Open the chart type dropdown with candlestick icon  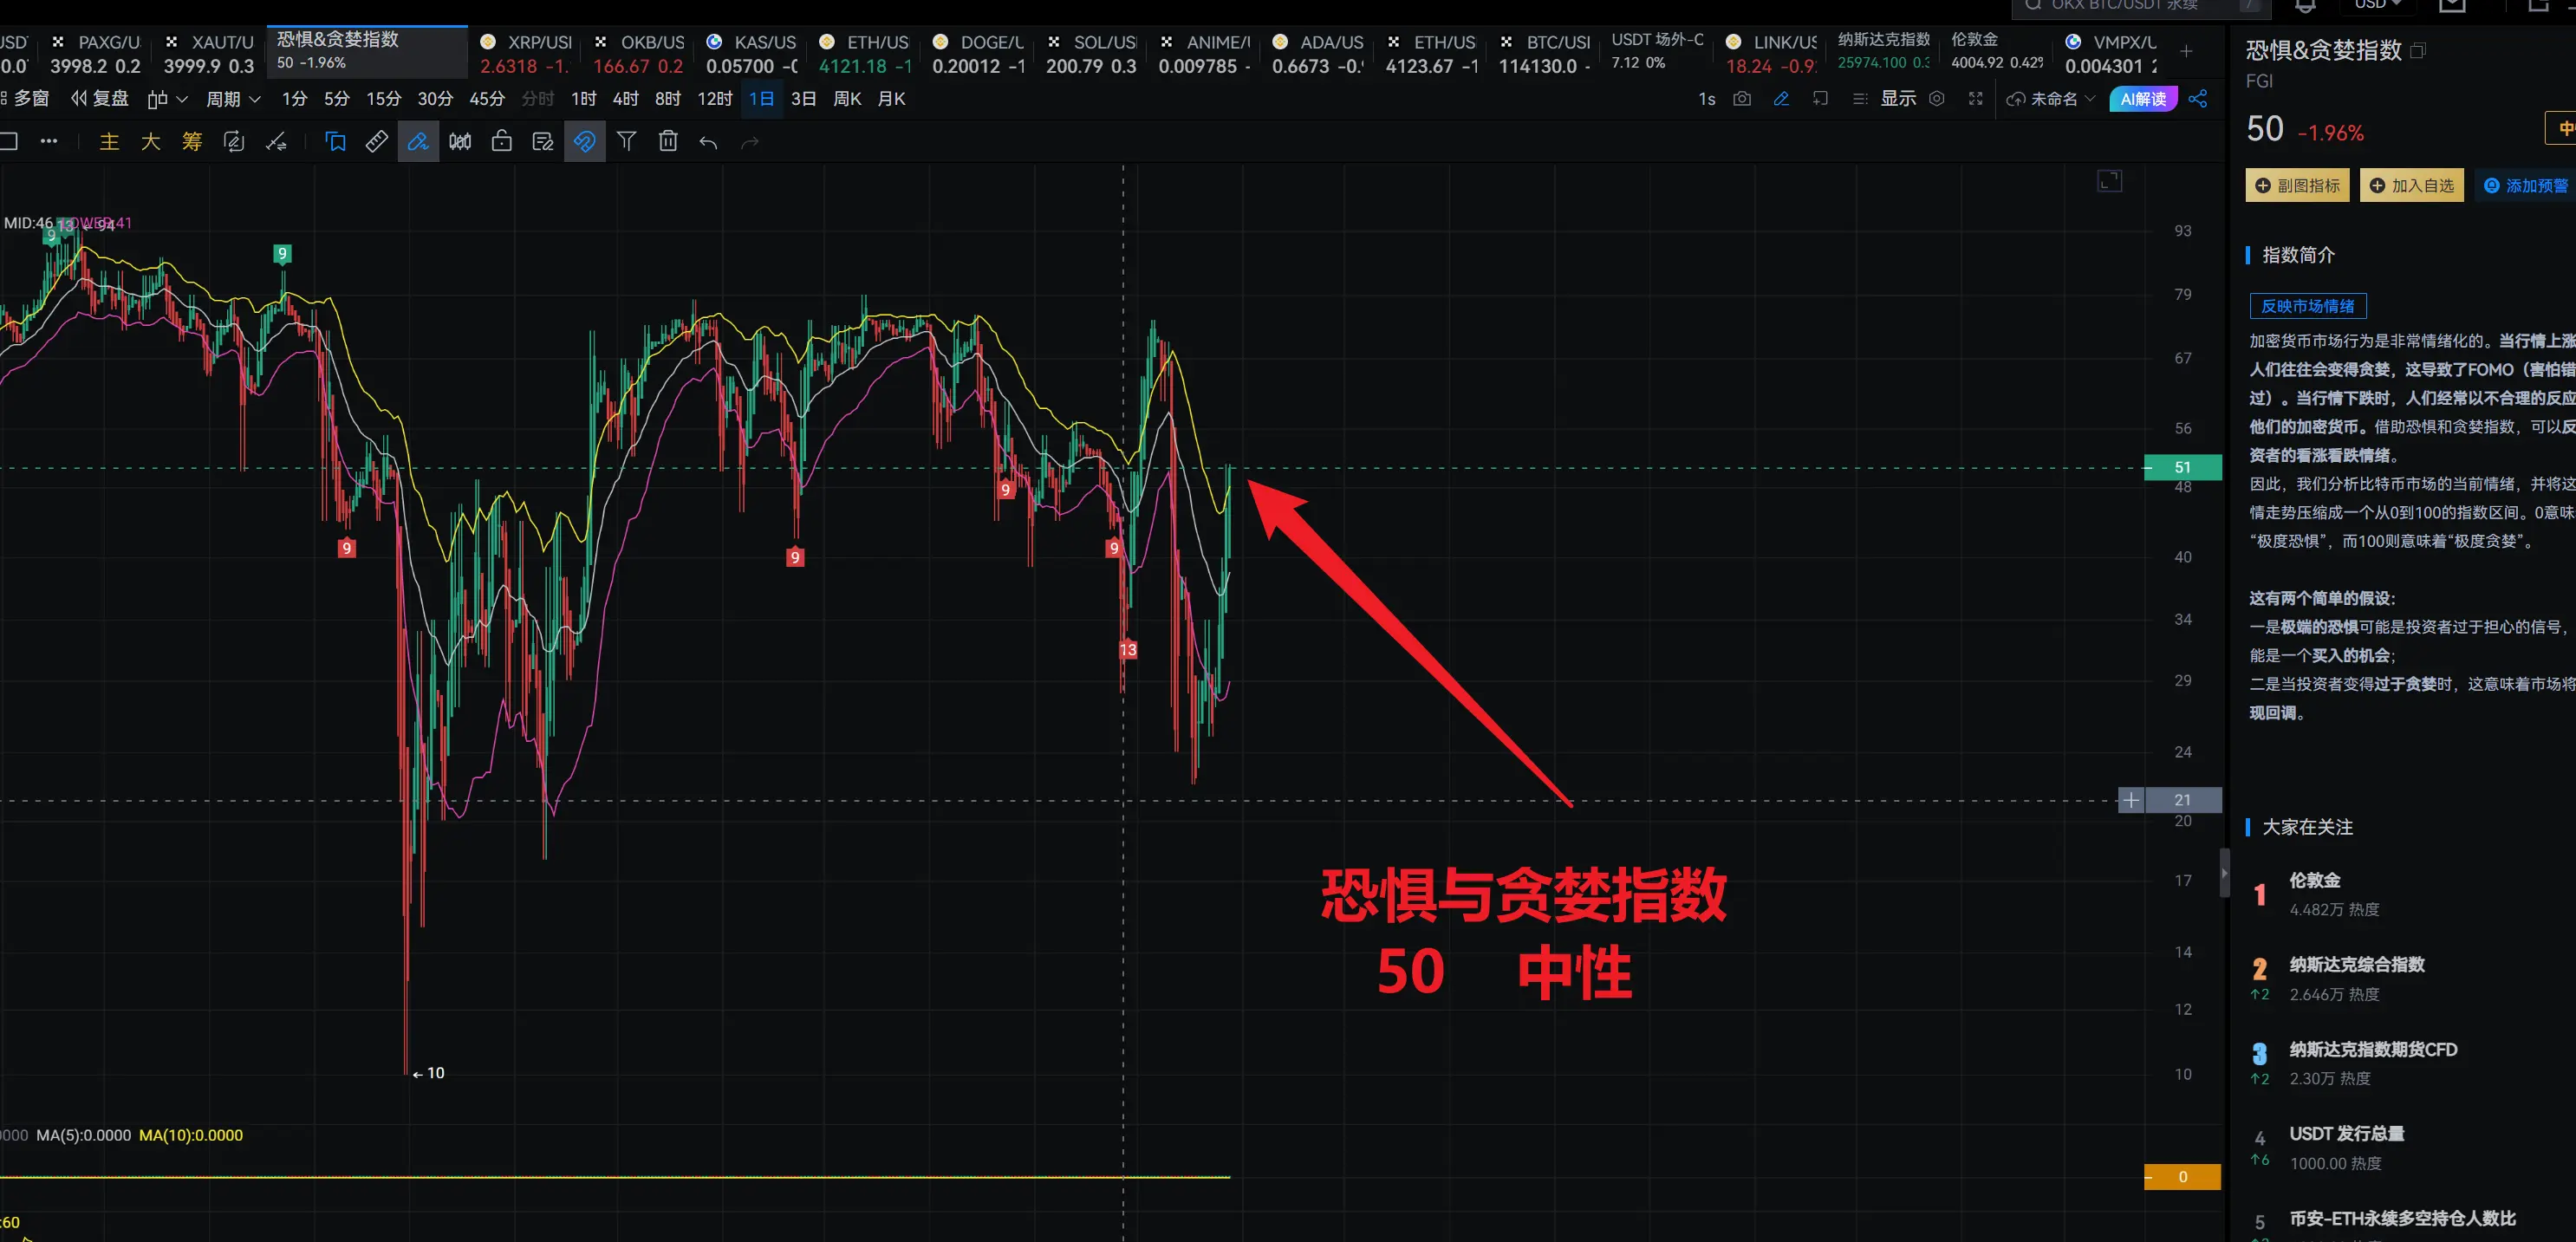click(167, 99)
